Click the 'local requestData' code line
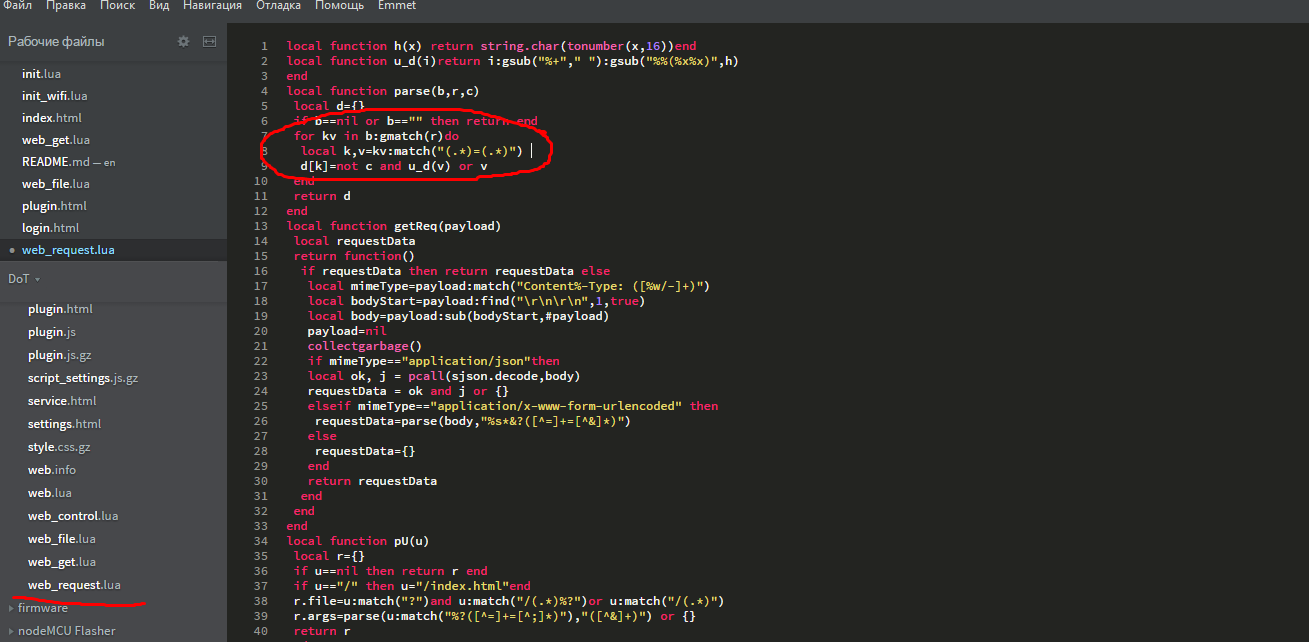The image size is (1309, 642). (354, 241)
